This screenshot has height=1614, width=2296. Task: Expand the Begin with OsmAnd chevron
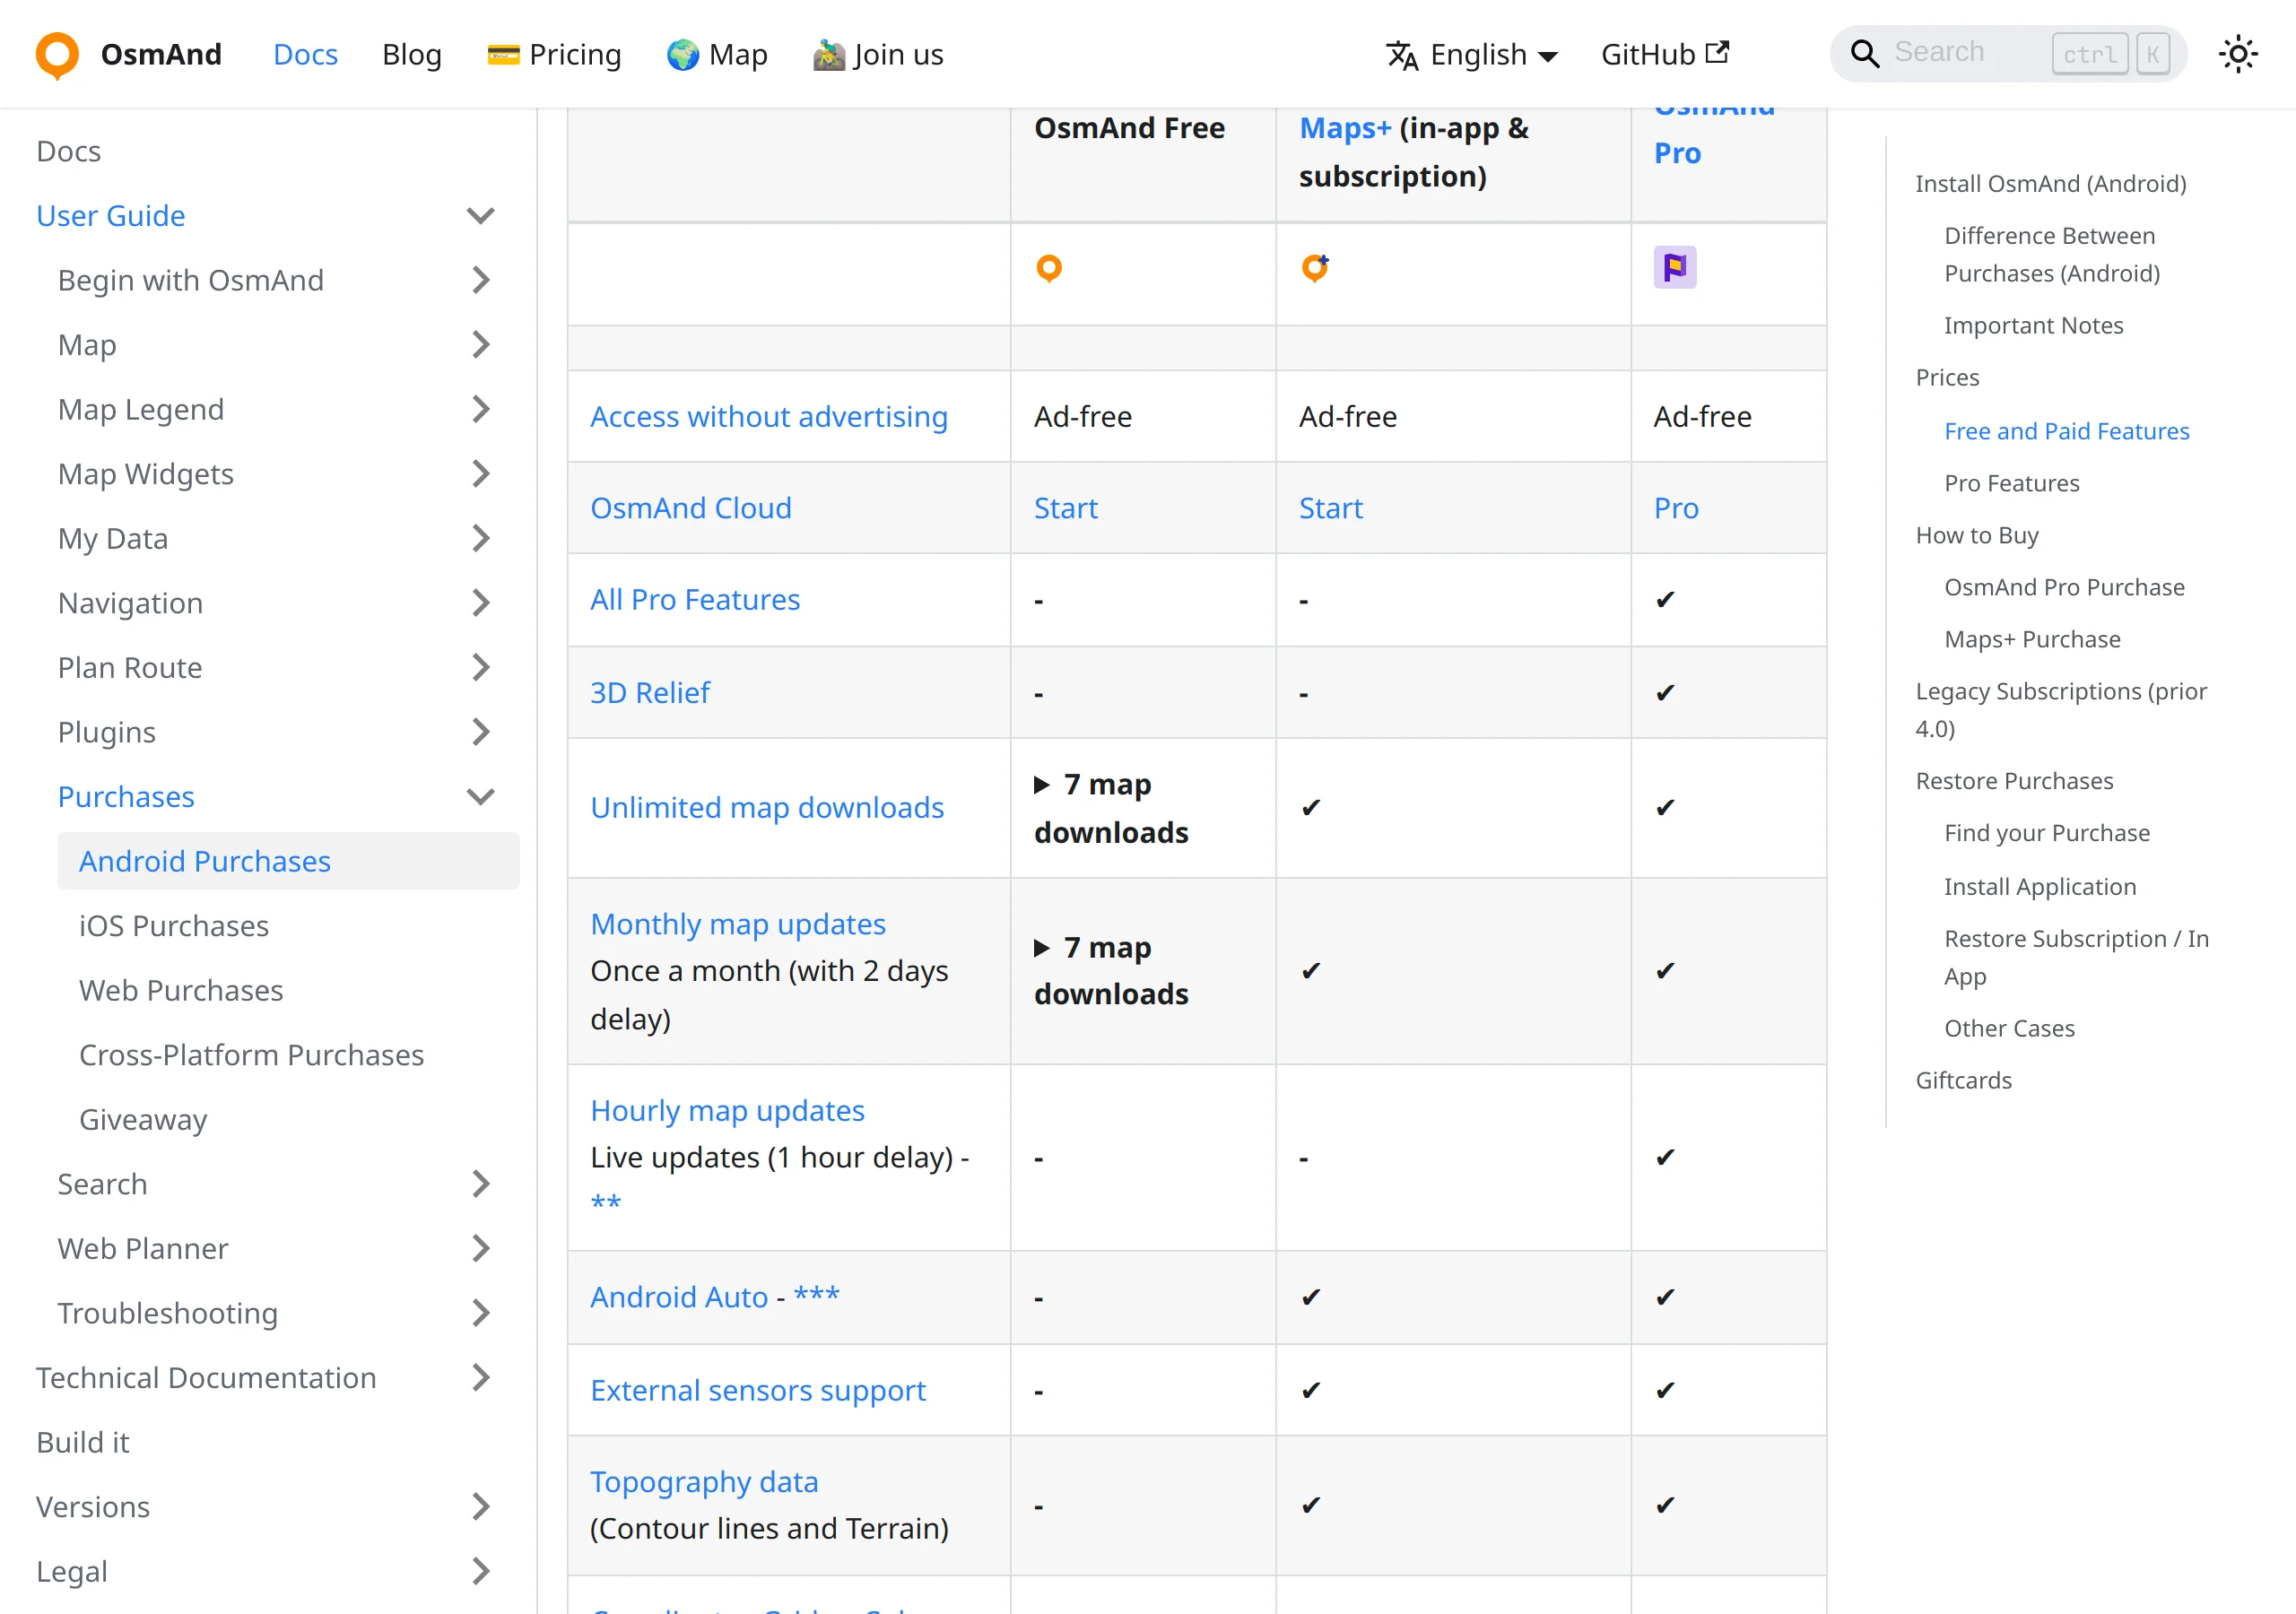pyautogui.click(x=481, y=280)
